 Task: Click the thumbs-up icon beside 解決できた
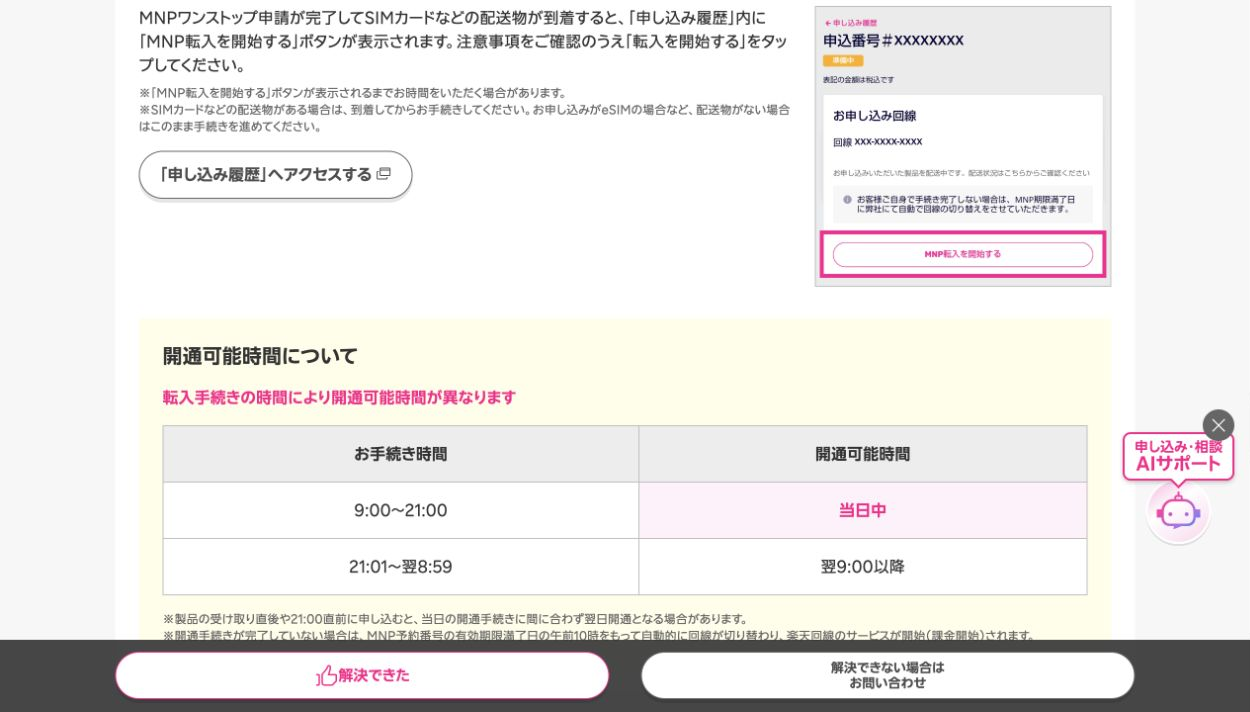pyautogui.click(x=326, y=676)
